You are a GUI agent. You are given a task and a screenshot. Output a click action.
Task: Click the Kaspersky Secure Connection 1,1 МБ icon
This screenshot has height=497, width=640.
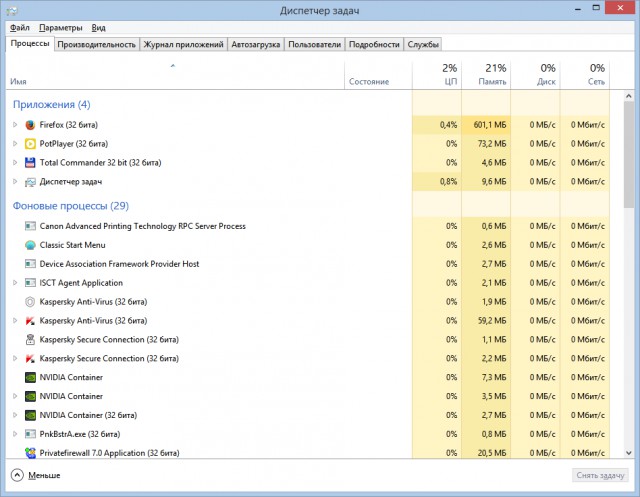30,339
